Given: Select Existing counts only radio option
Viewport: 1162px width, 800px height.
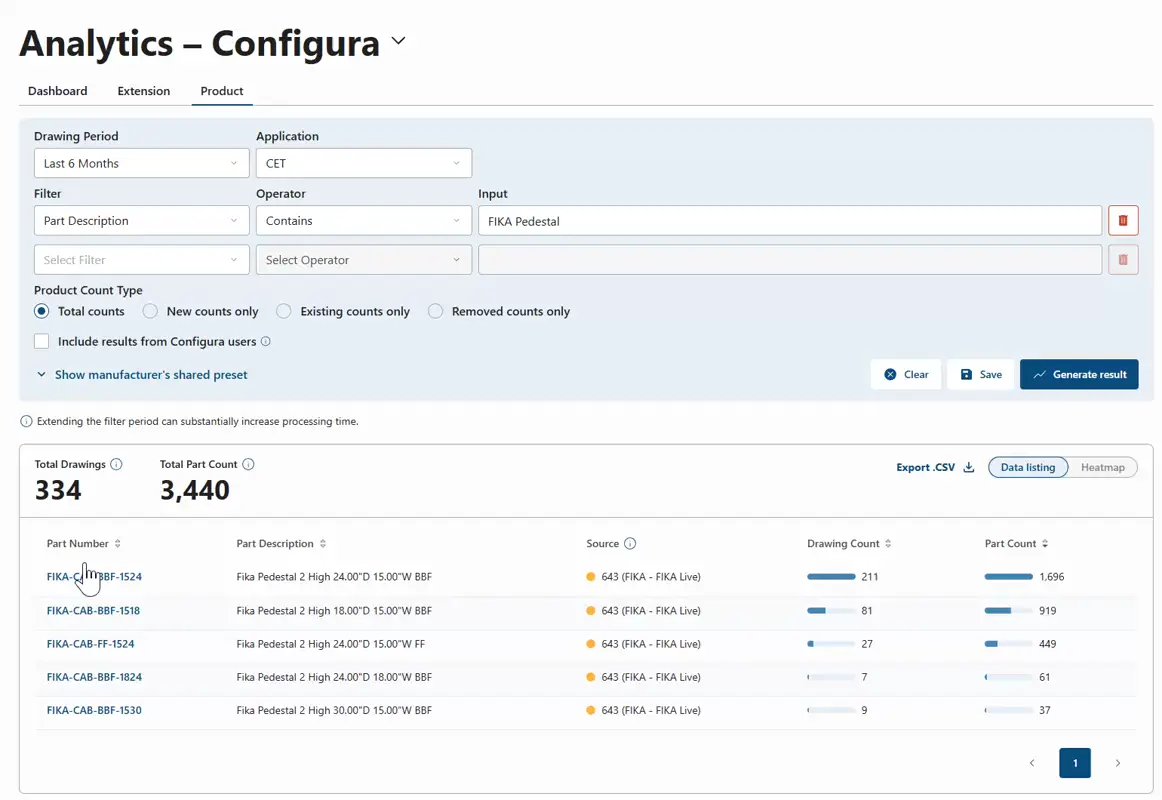Looking at the screenshot, I should click(x=284, y=311).
